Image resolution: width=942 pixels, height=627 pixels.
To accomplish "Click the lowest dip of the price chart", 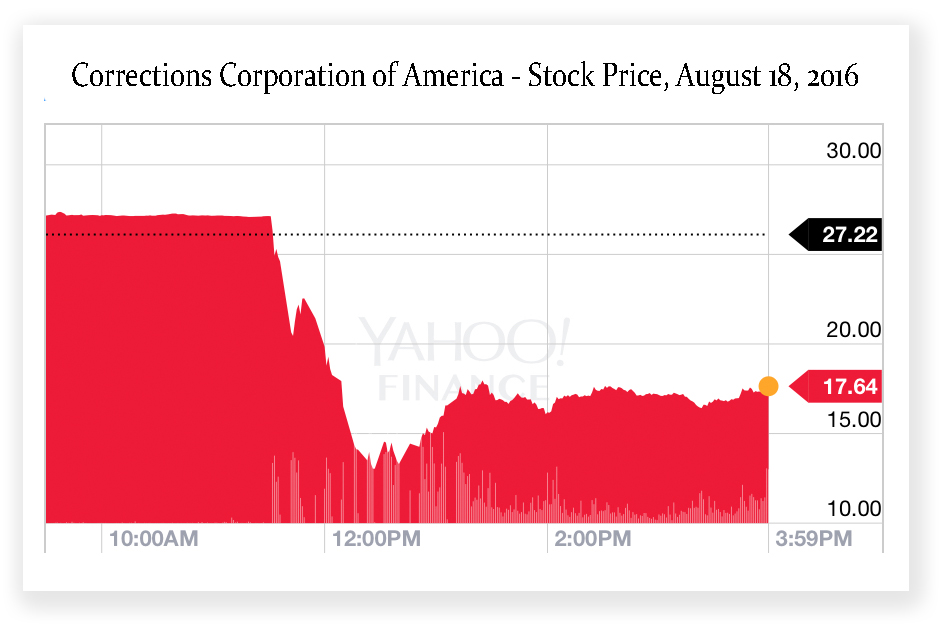I will coord(372,465).
